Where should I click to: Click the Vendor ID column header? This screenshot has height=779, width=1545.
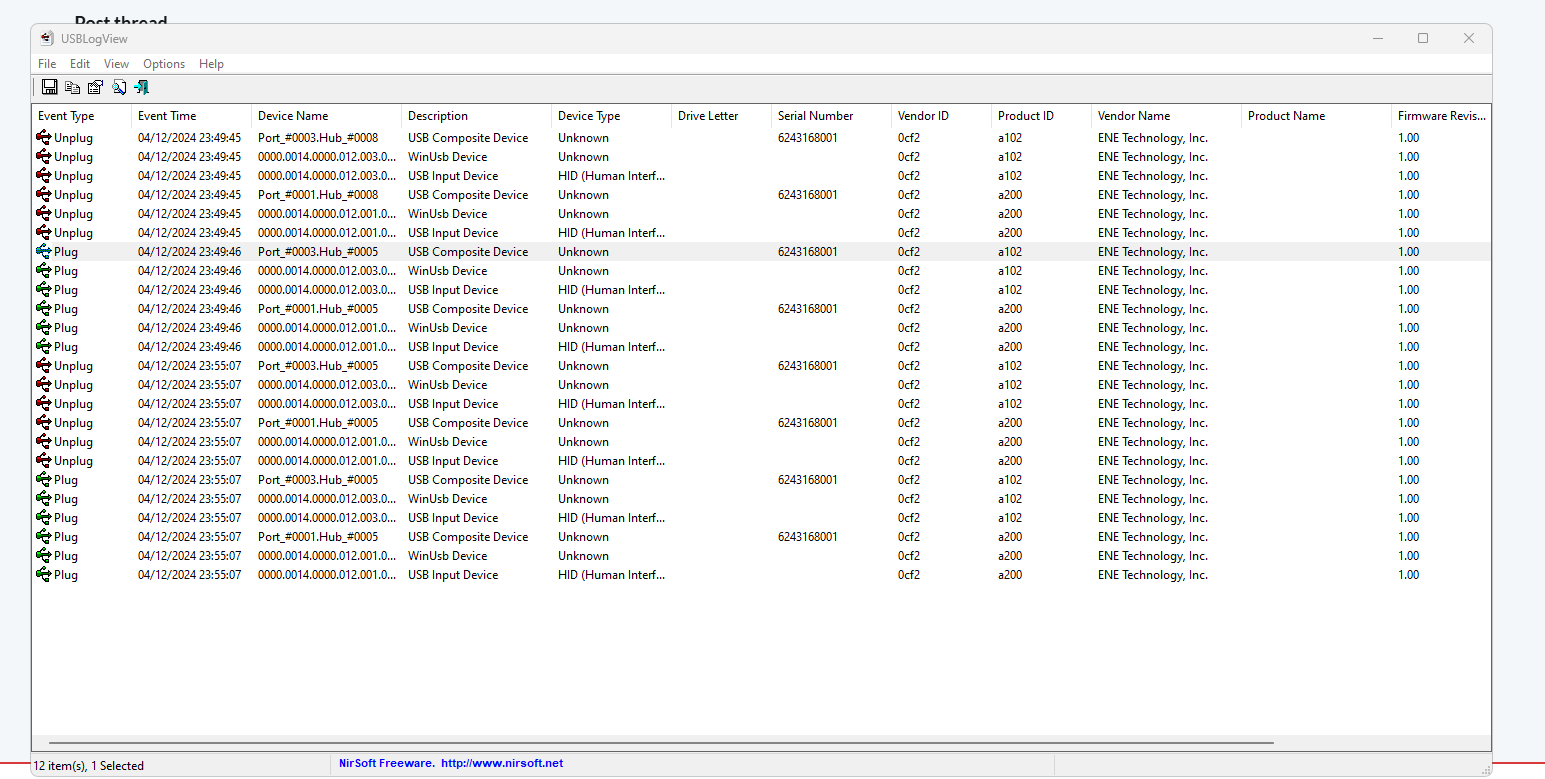[941, 116]
